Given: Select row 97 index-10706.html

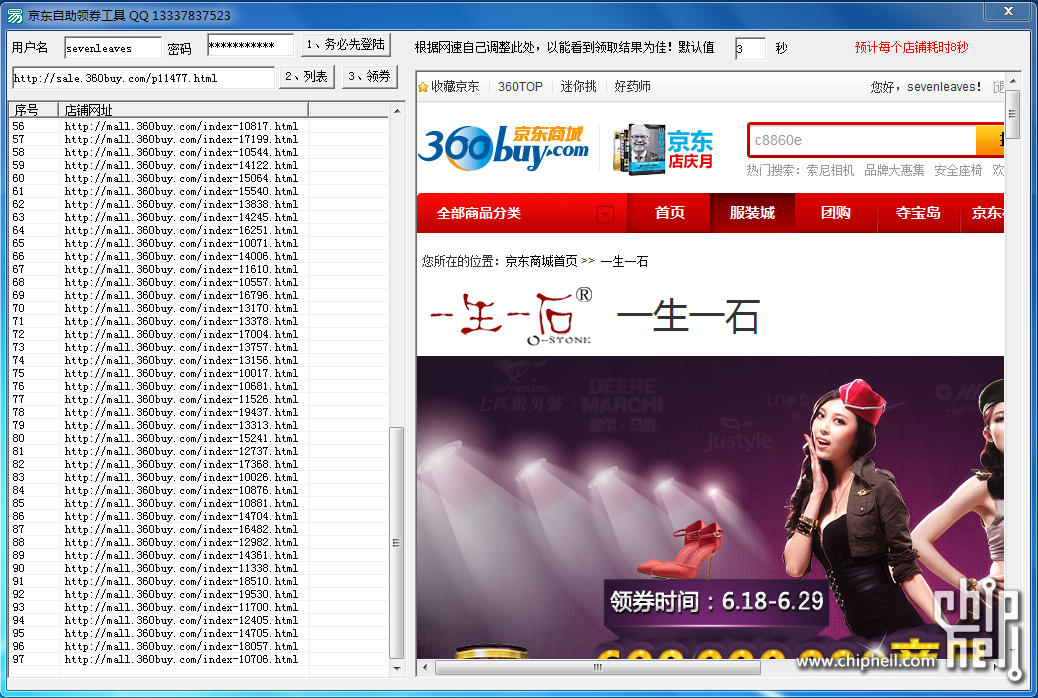Looking at the screenshot, I should click(199, 659).
